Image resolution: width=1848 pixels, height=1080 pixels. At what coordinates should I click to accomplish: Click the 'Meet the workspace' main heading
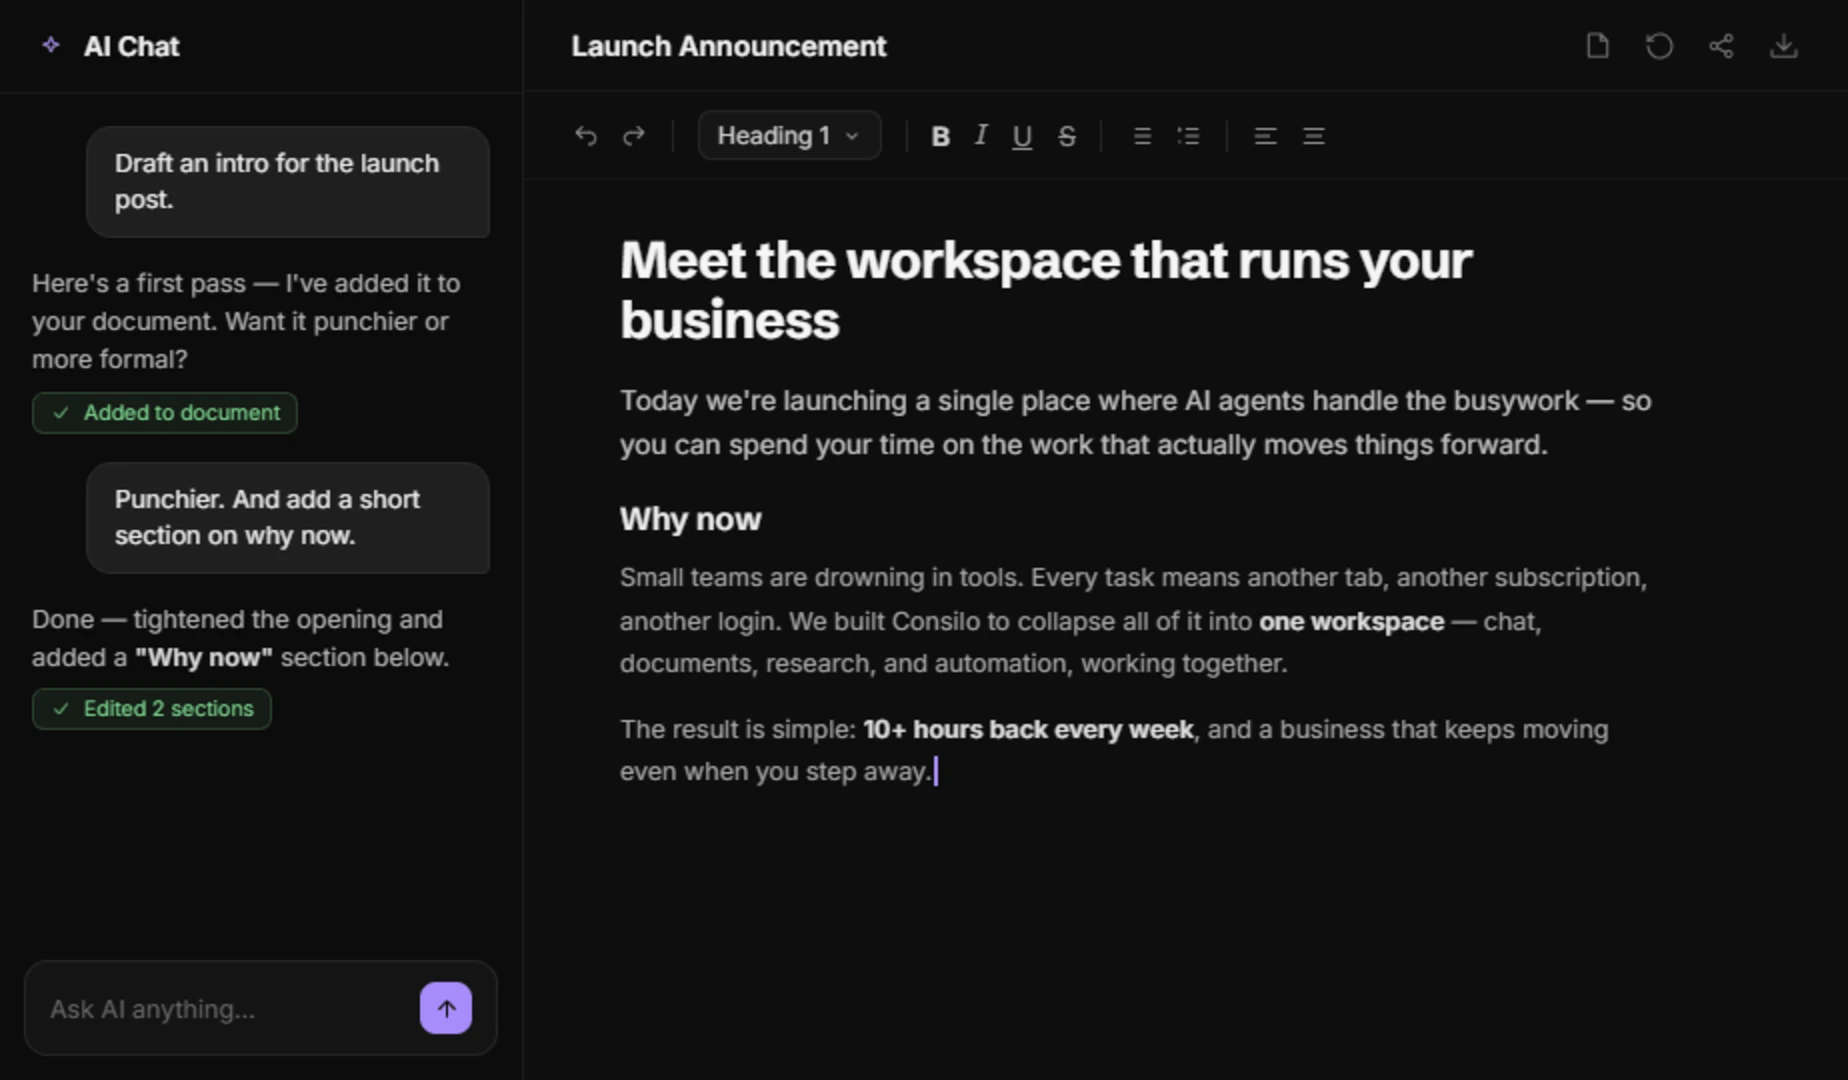1045,290
